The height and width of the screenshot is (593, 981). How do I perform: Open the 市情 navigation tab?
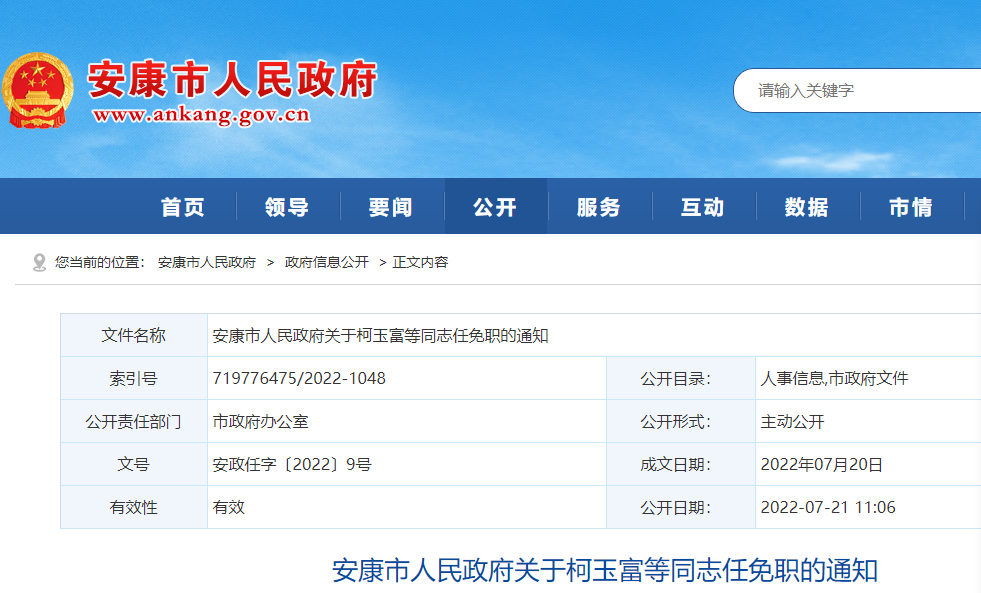point(912,207)
